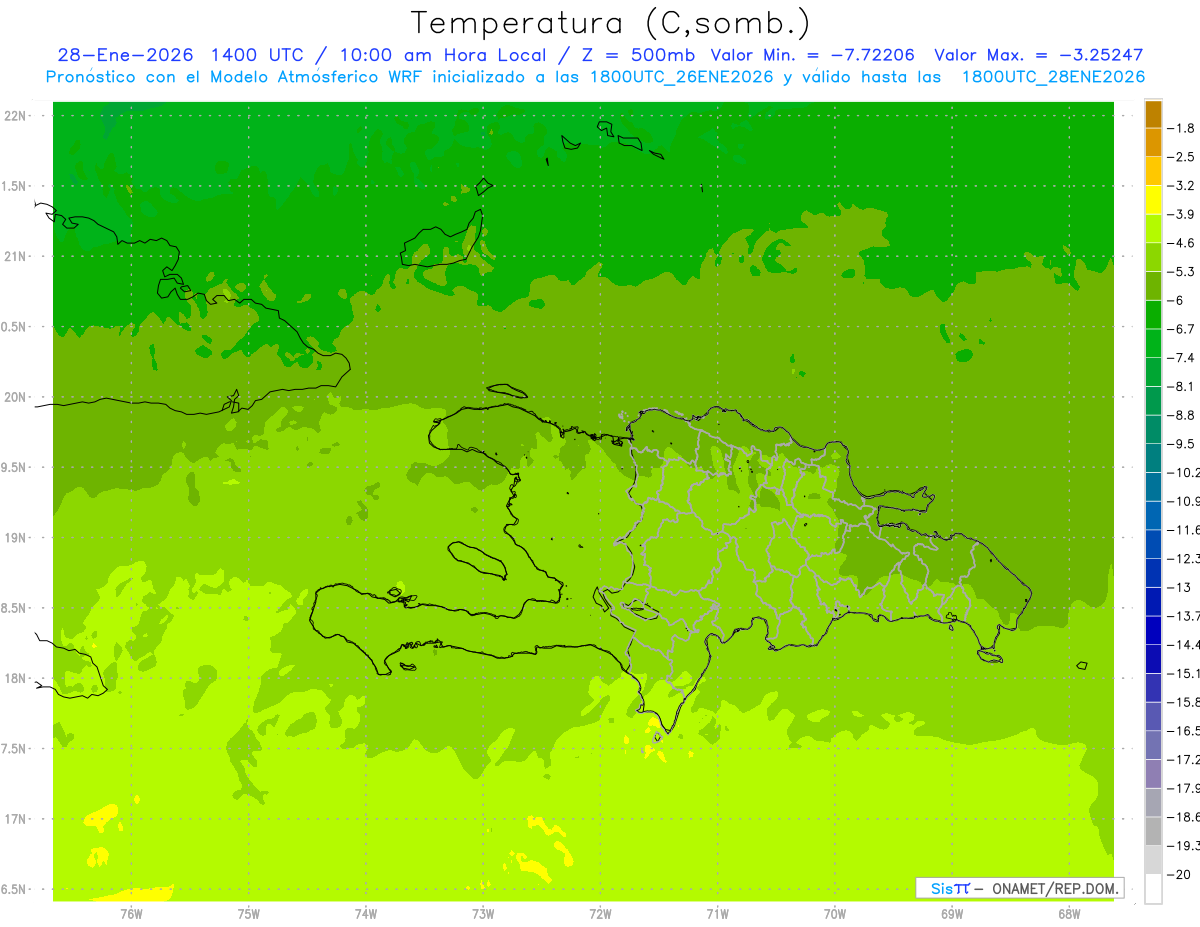Click the "69W" longitude label

[x=952, y=914]
